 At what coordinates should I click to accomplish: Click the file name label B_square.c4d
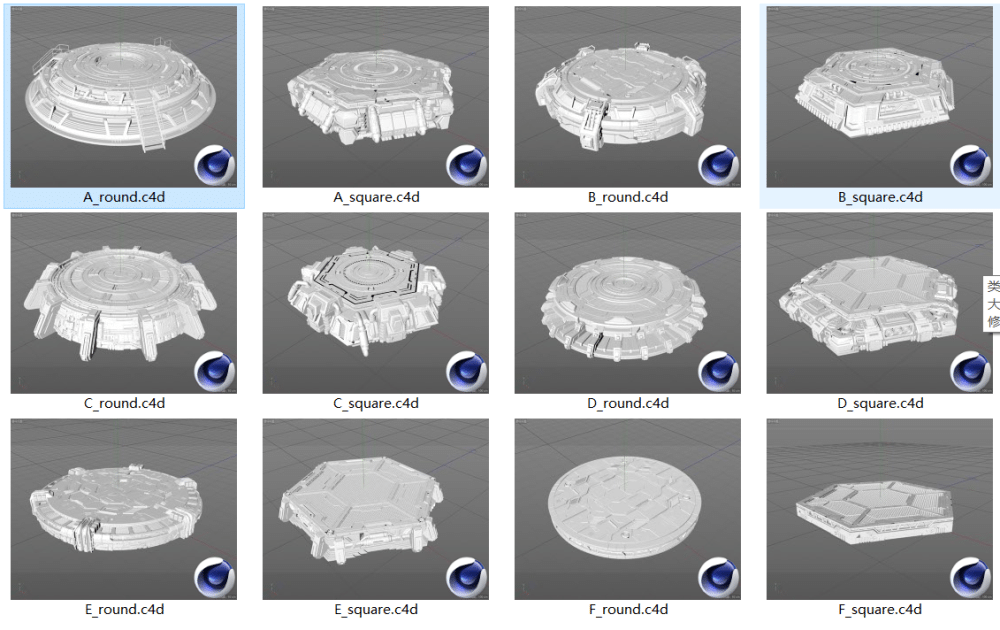click(x=880, y=198)
